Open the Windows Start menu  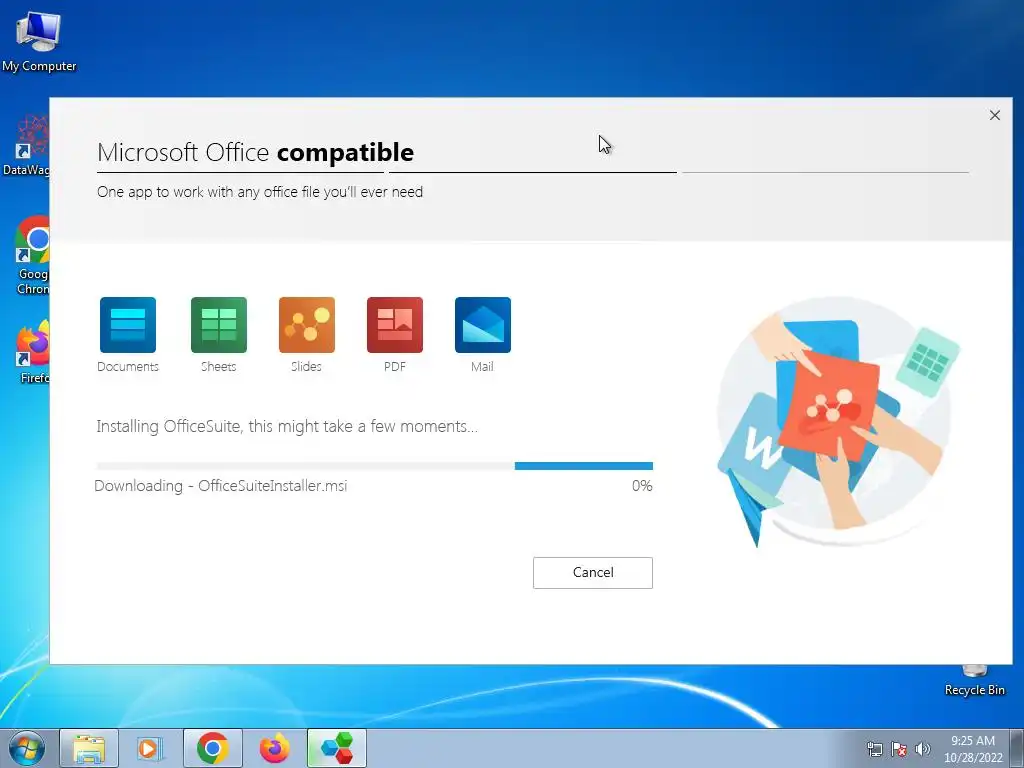coord(27,748)
